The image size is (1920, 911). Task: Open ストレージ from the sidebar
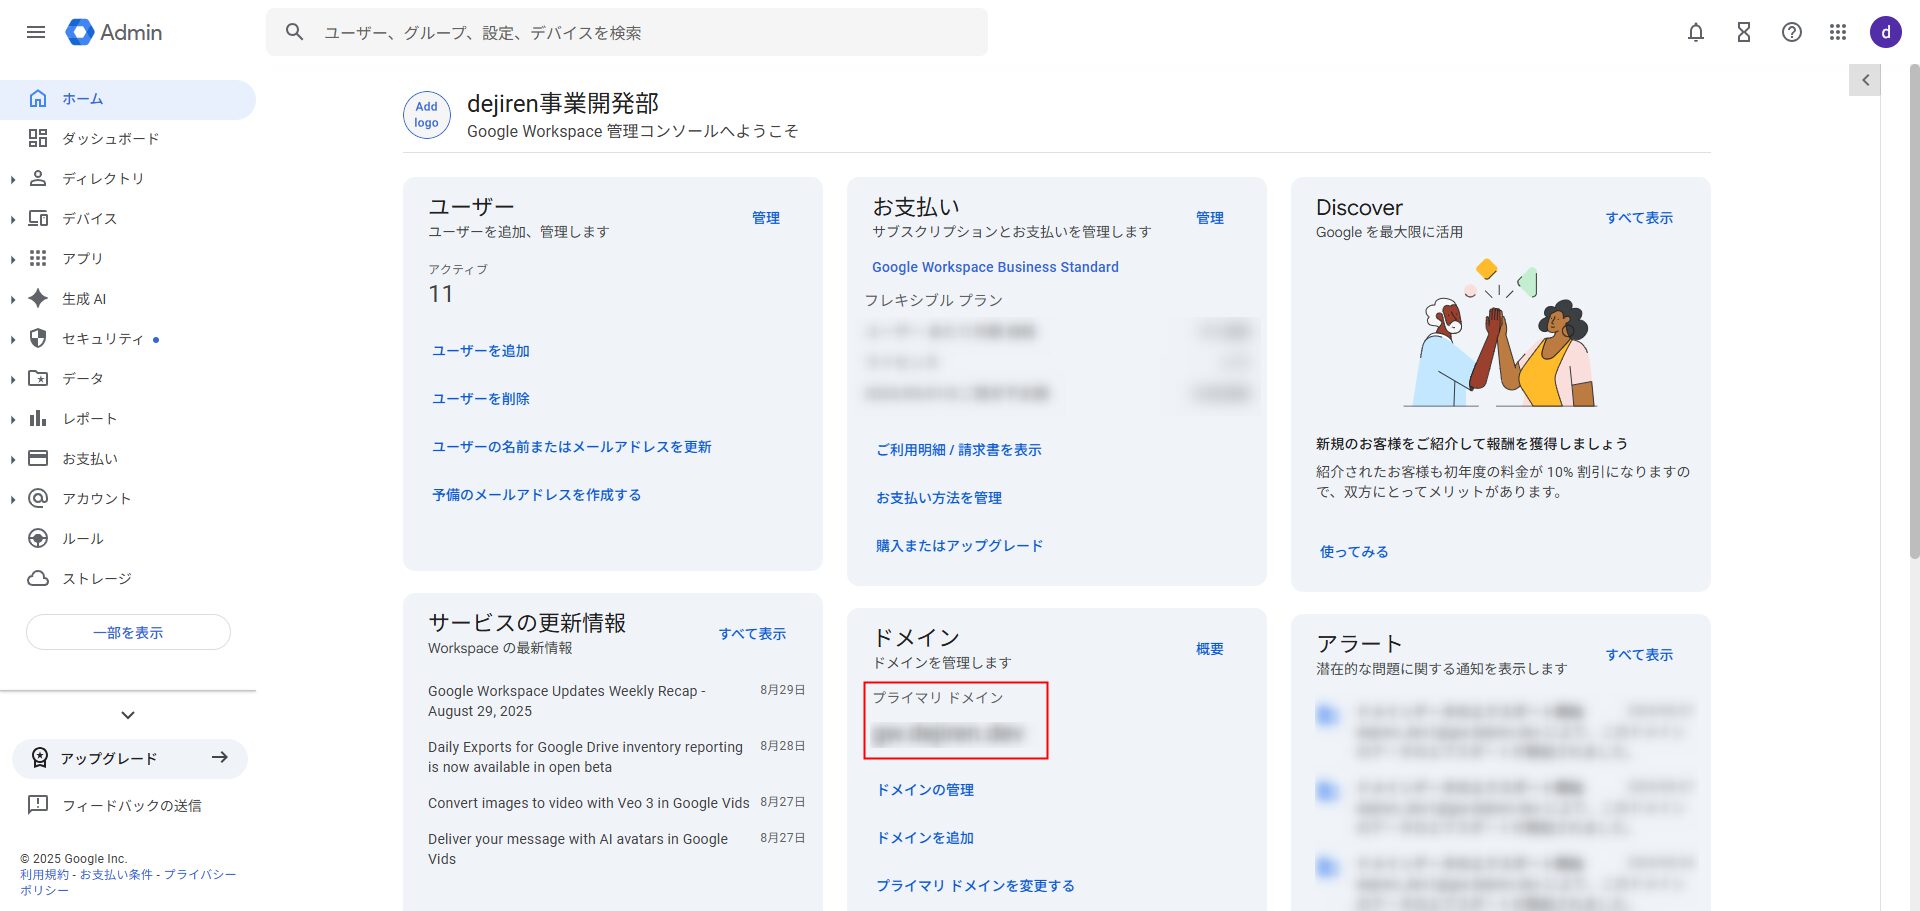[x=96, y=579]
